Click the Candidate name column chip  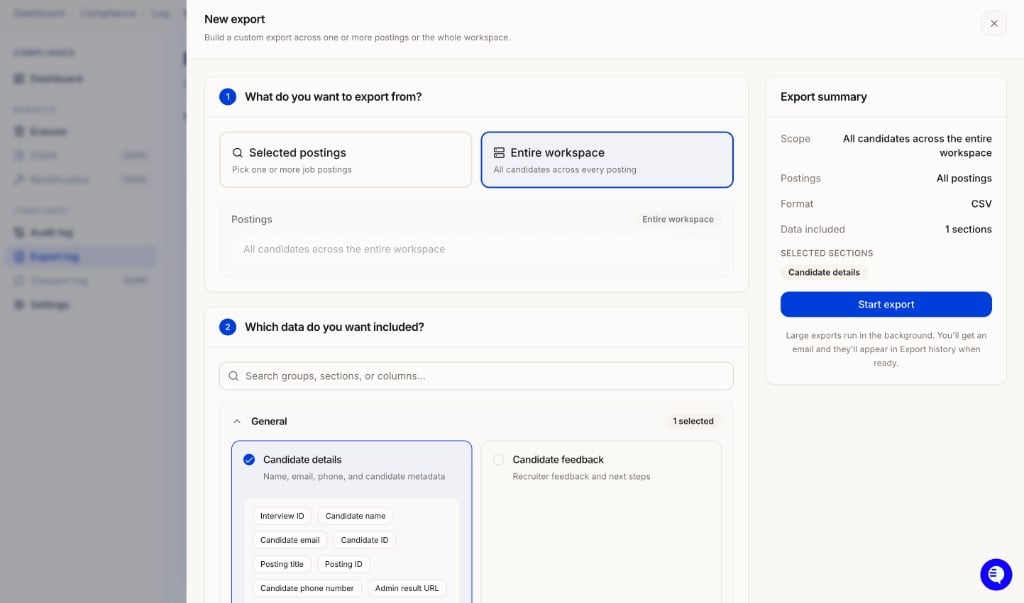(355, 516)
